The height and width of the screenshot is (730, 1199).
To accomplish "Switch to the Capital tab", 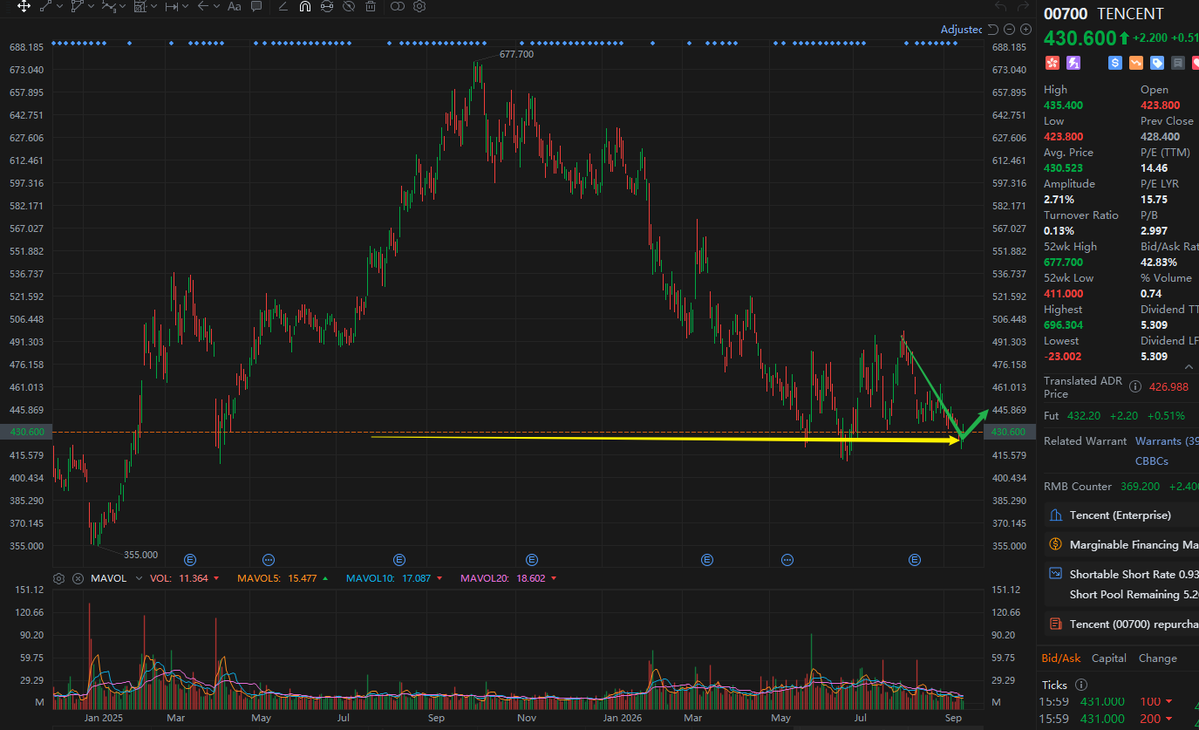I will (1109, 658).
